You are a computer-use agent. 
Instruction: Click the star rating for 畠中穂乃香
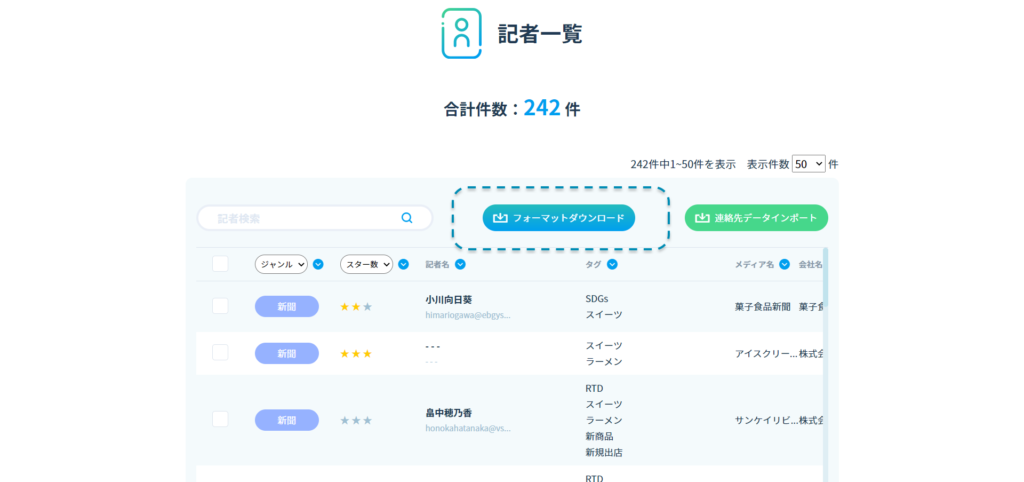(x=356, y=421)
